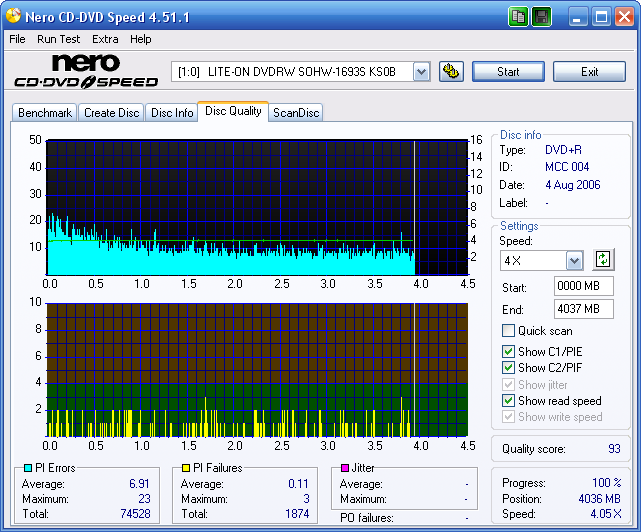Image resolution: width=641 pixels, height=532 pixels.
Task: Click the Quality score value 93
Action: [x=614, y=449]
